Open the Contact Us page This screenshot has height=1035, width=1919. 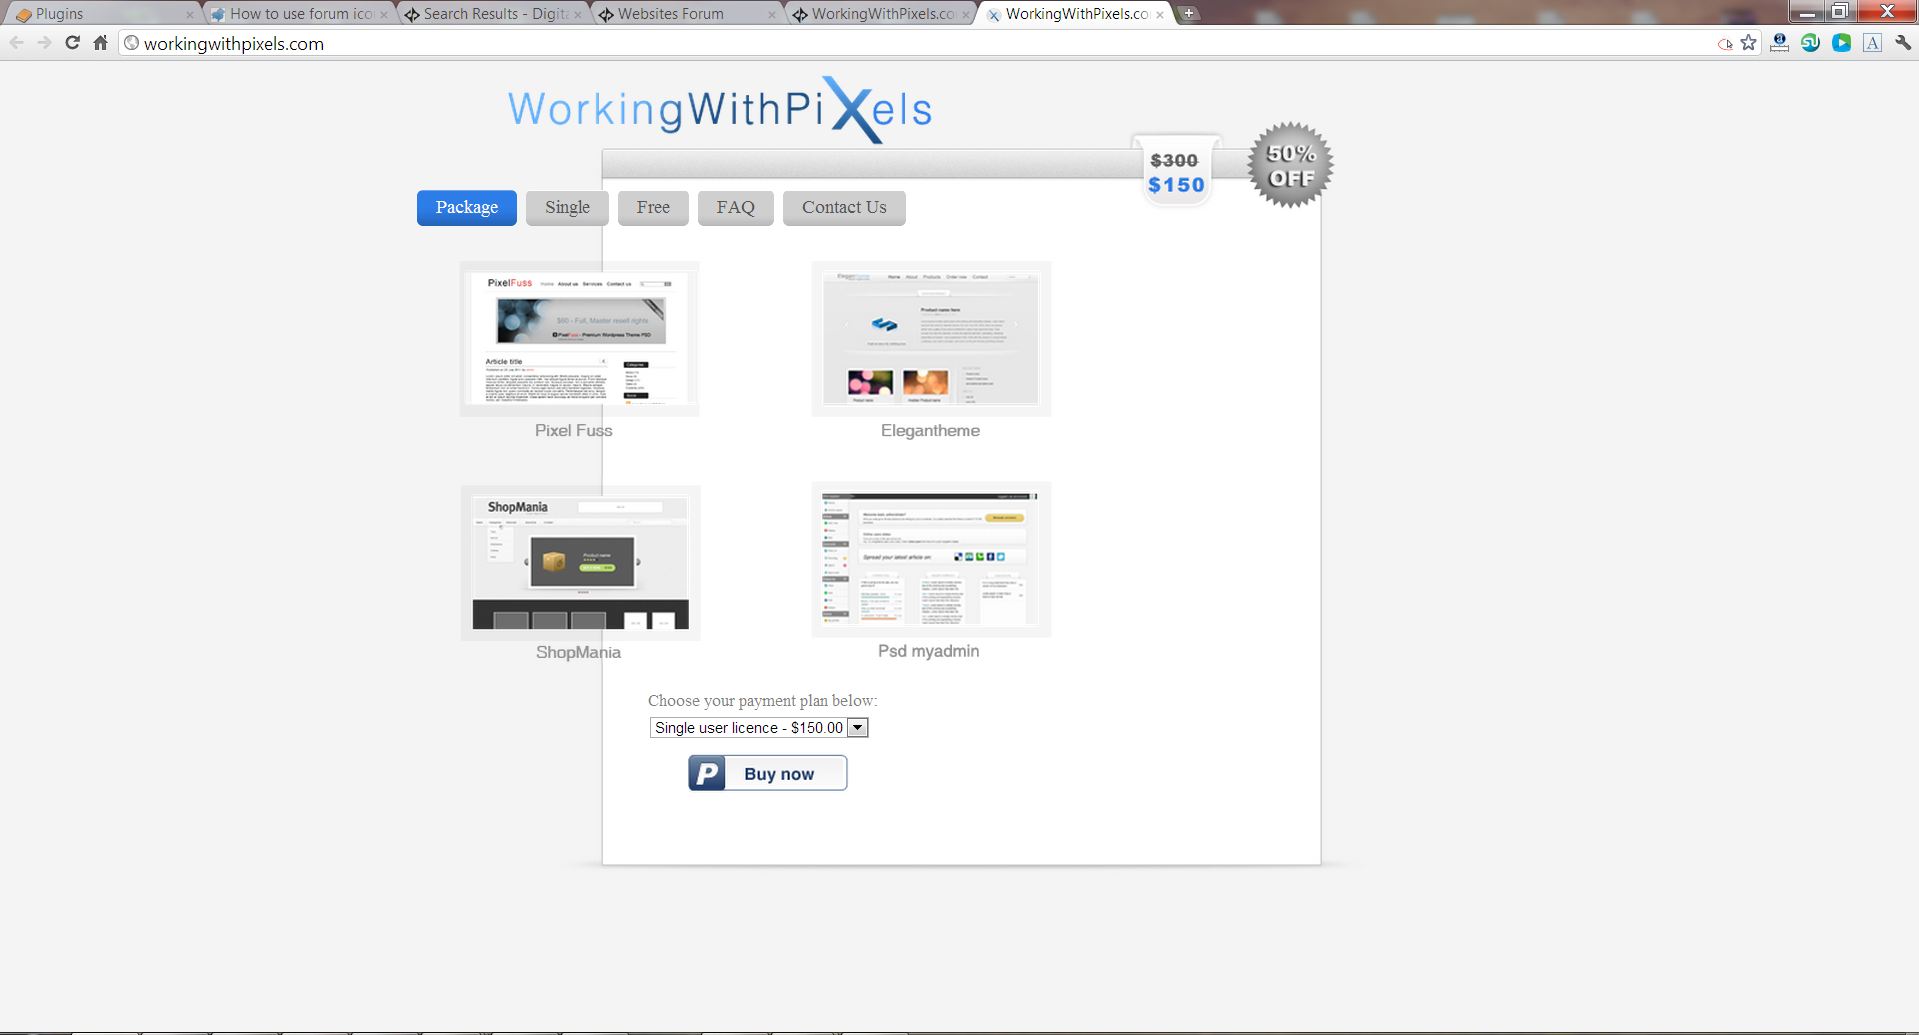[844, 208]
